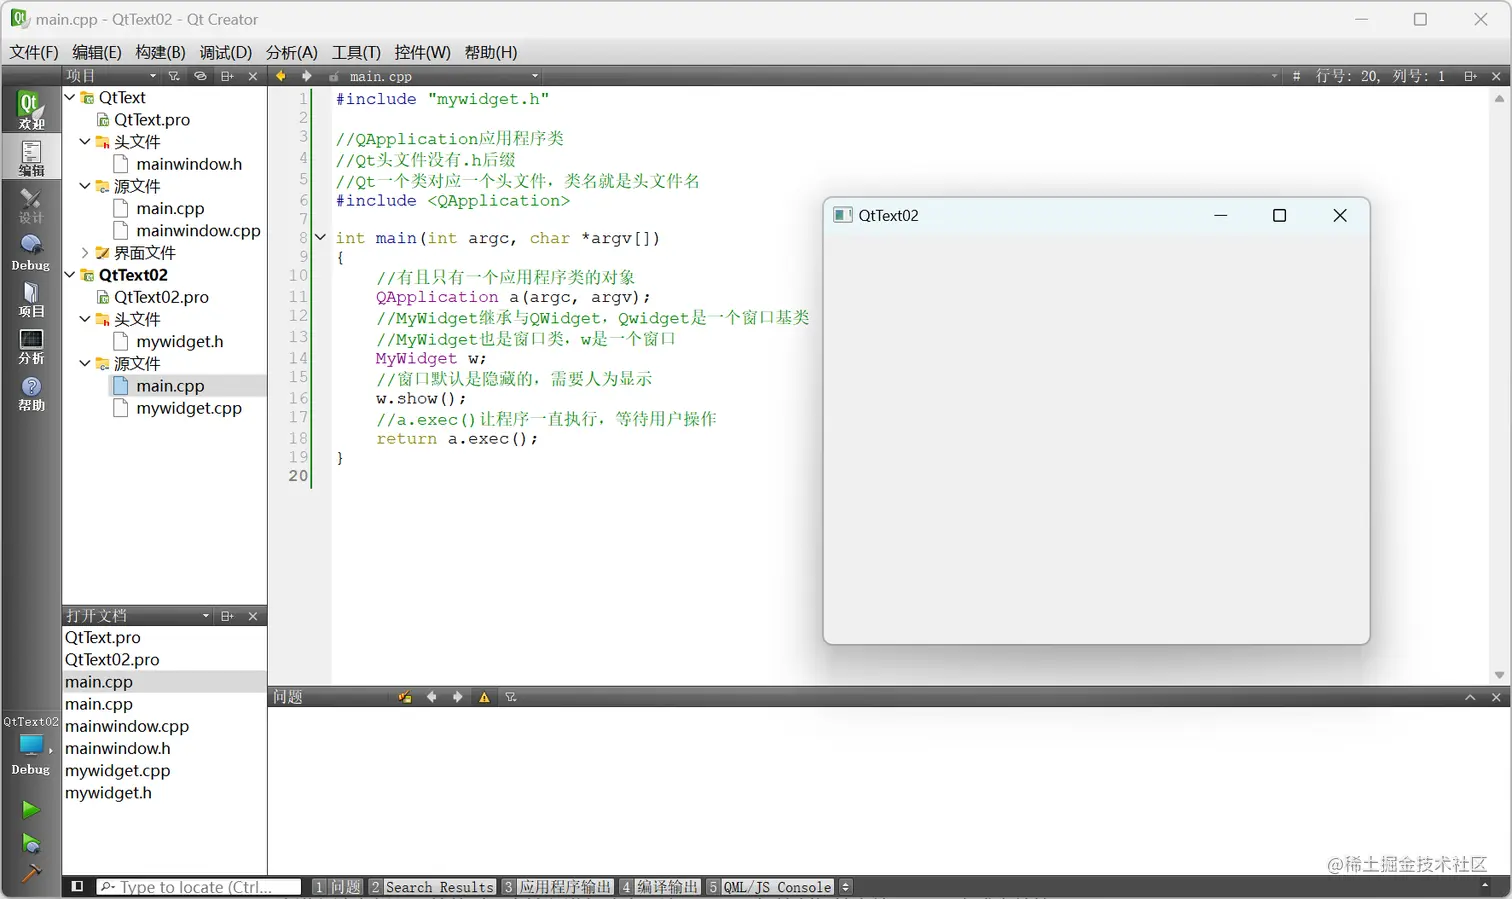Go forward in editor navigation history
This screenshot has height=899, width=1512.
(x=306, y=76)
